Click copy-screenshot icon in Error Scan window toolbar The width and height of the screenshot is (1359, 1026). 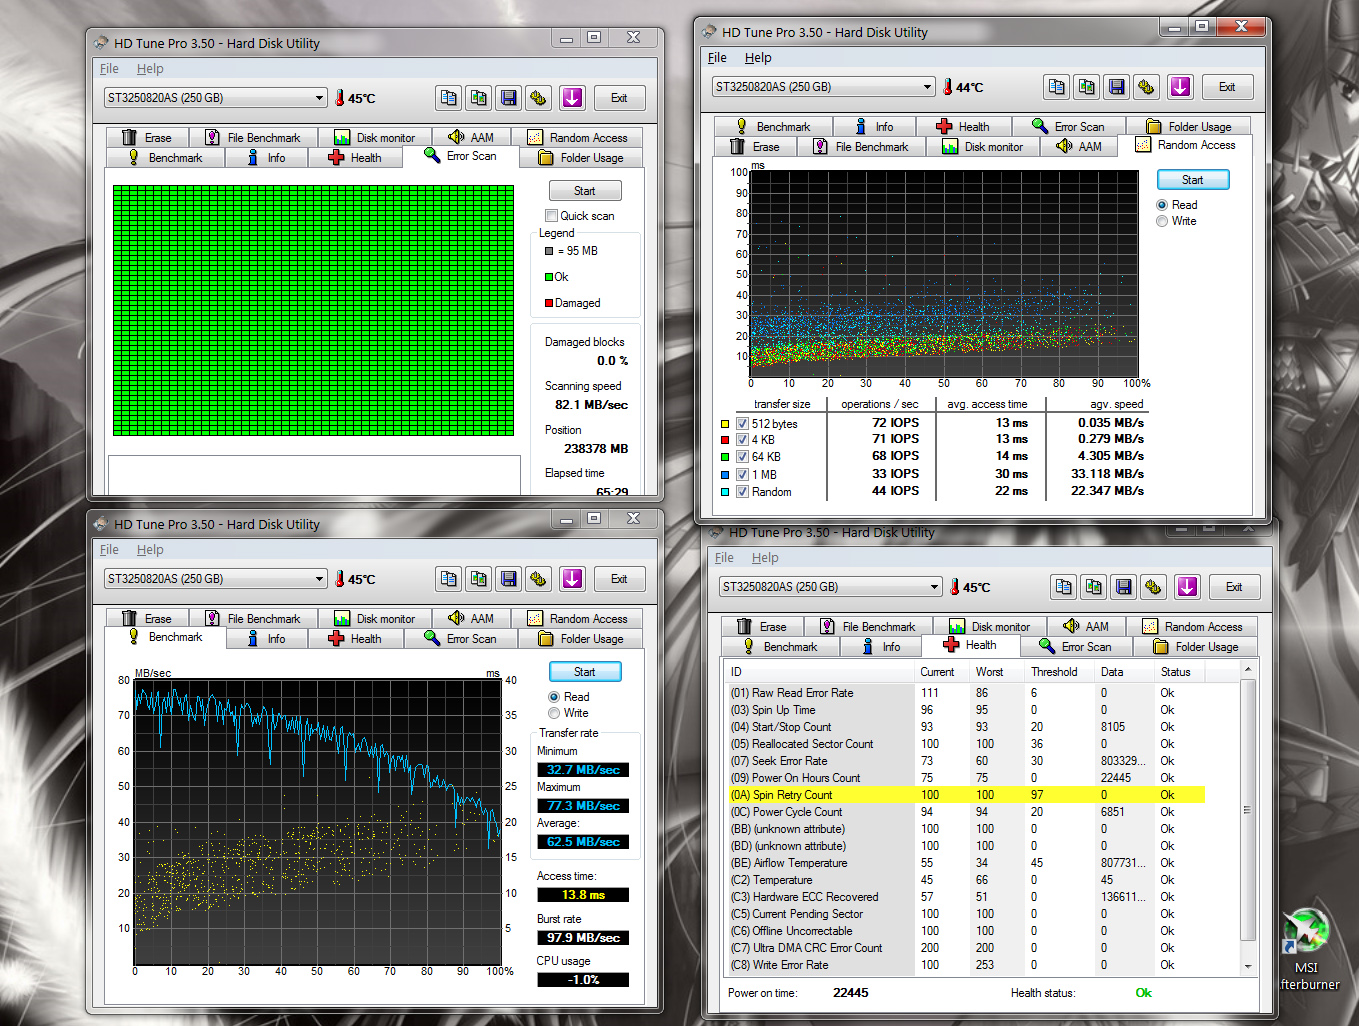pyautogui.click(x=479, y=98)
